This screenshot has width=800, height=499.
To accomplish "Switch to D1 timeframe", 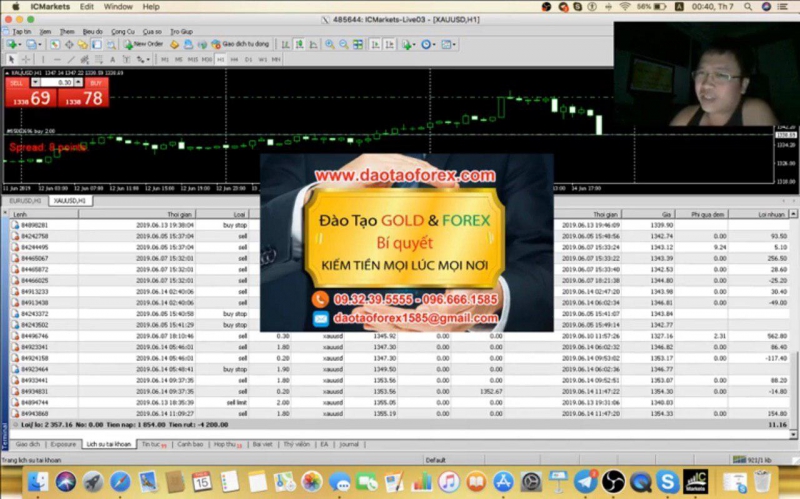I will (x=248, y=60).
